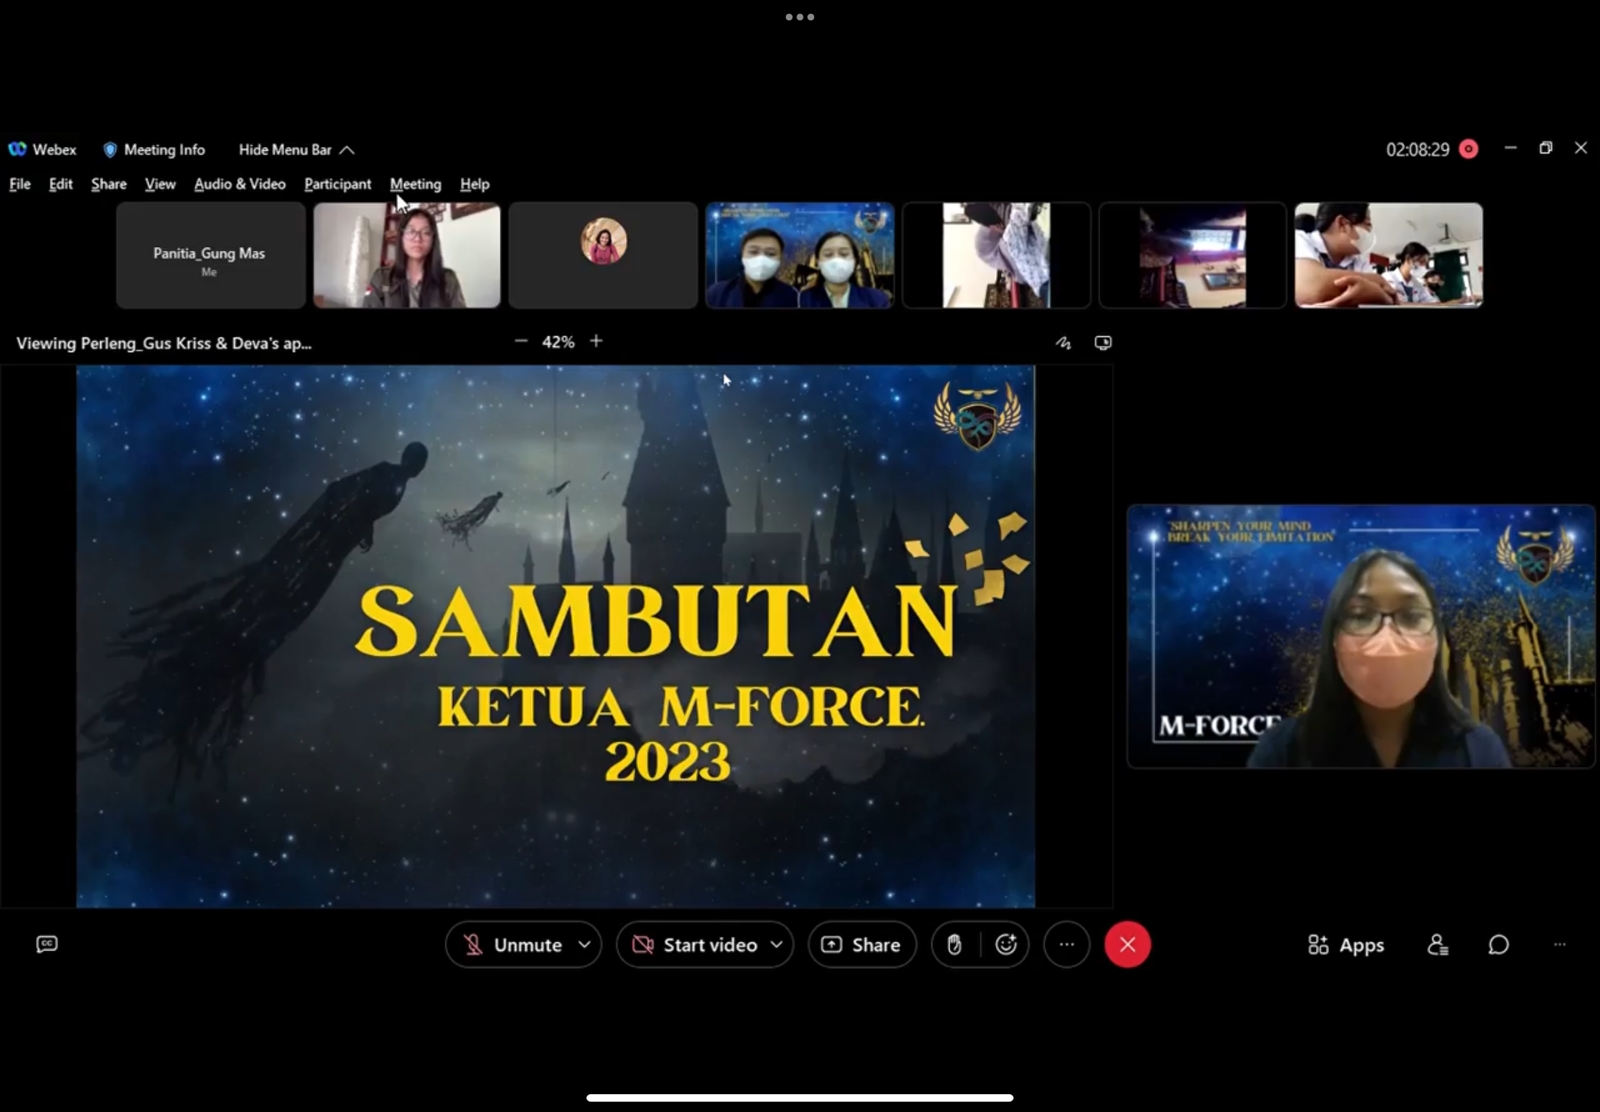
Task: Open the Edit menu
Action: [61, 184]
